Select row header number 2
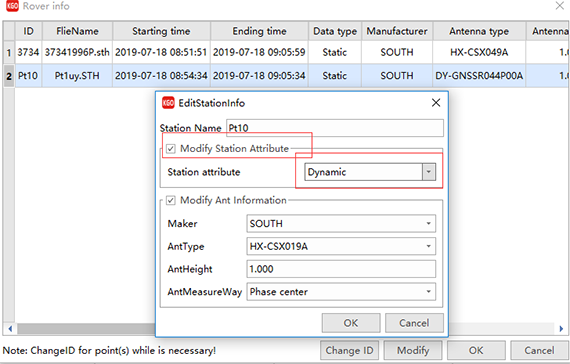Image resolution: width=570 pixels, height=364 pixels. pos(9,76)
